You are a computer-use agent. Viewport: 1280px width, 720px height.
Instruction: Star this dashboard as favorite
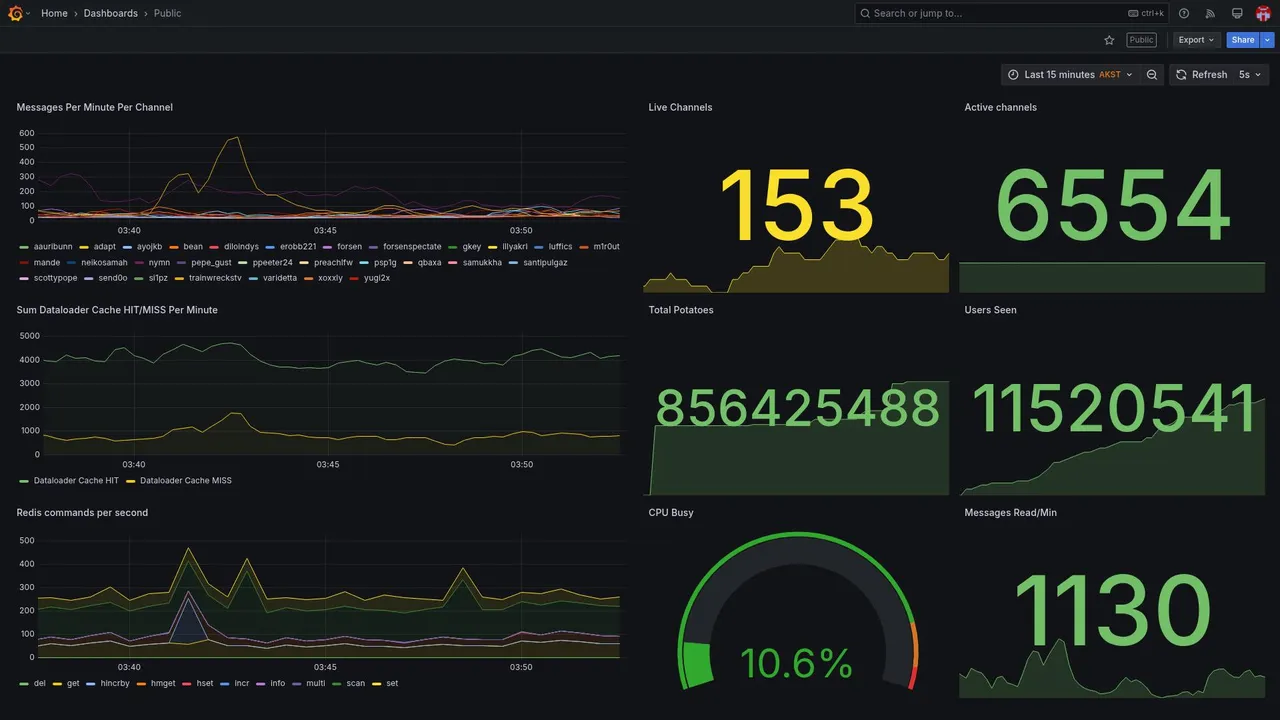click(1109, 40)
